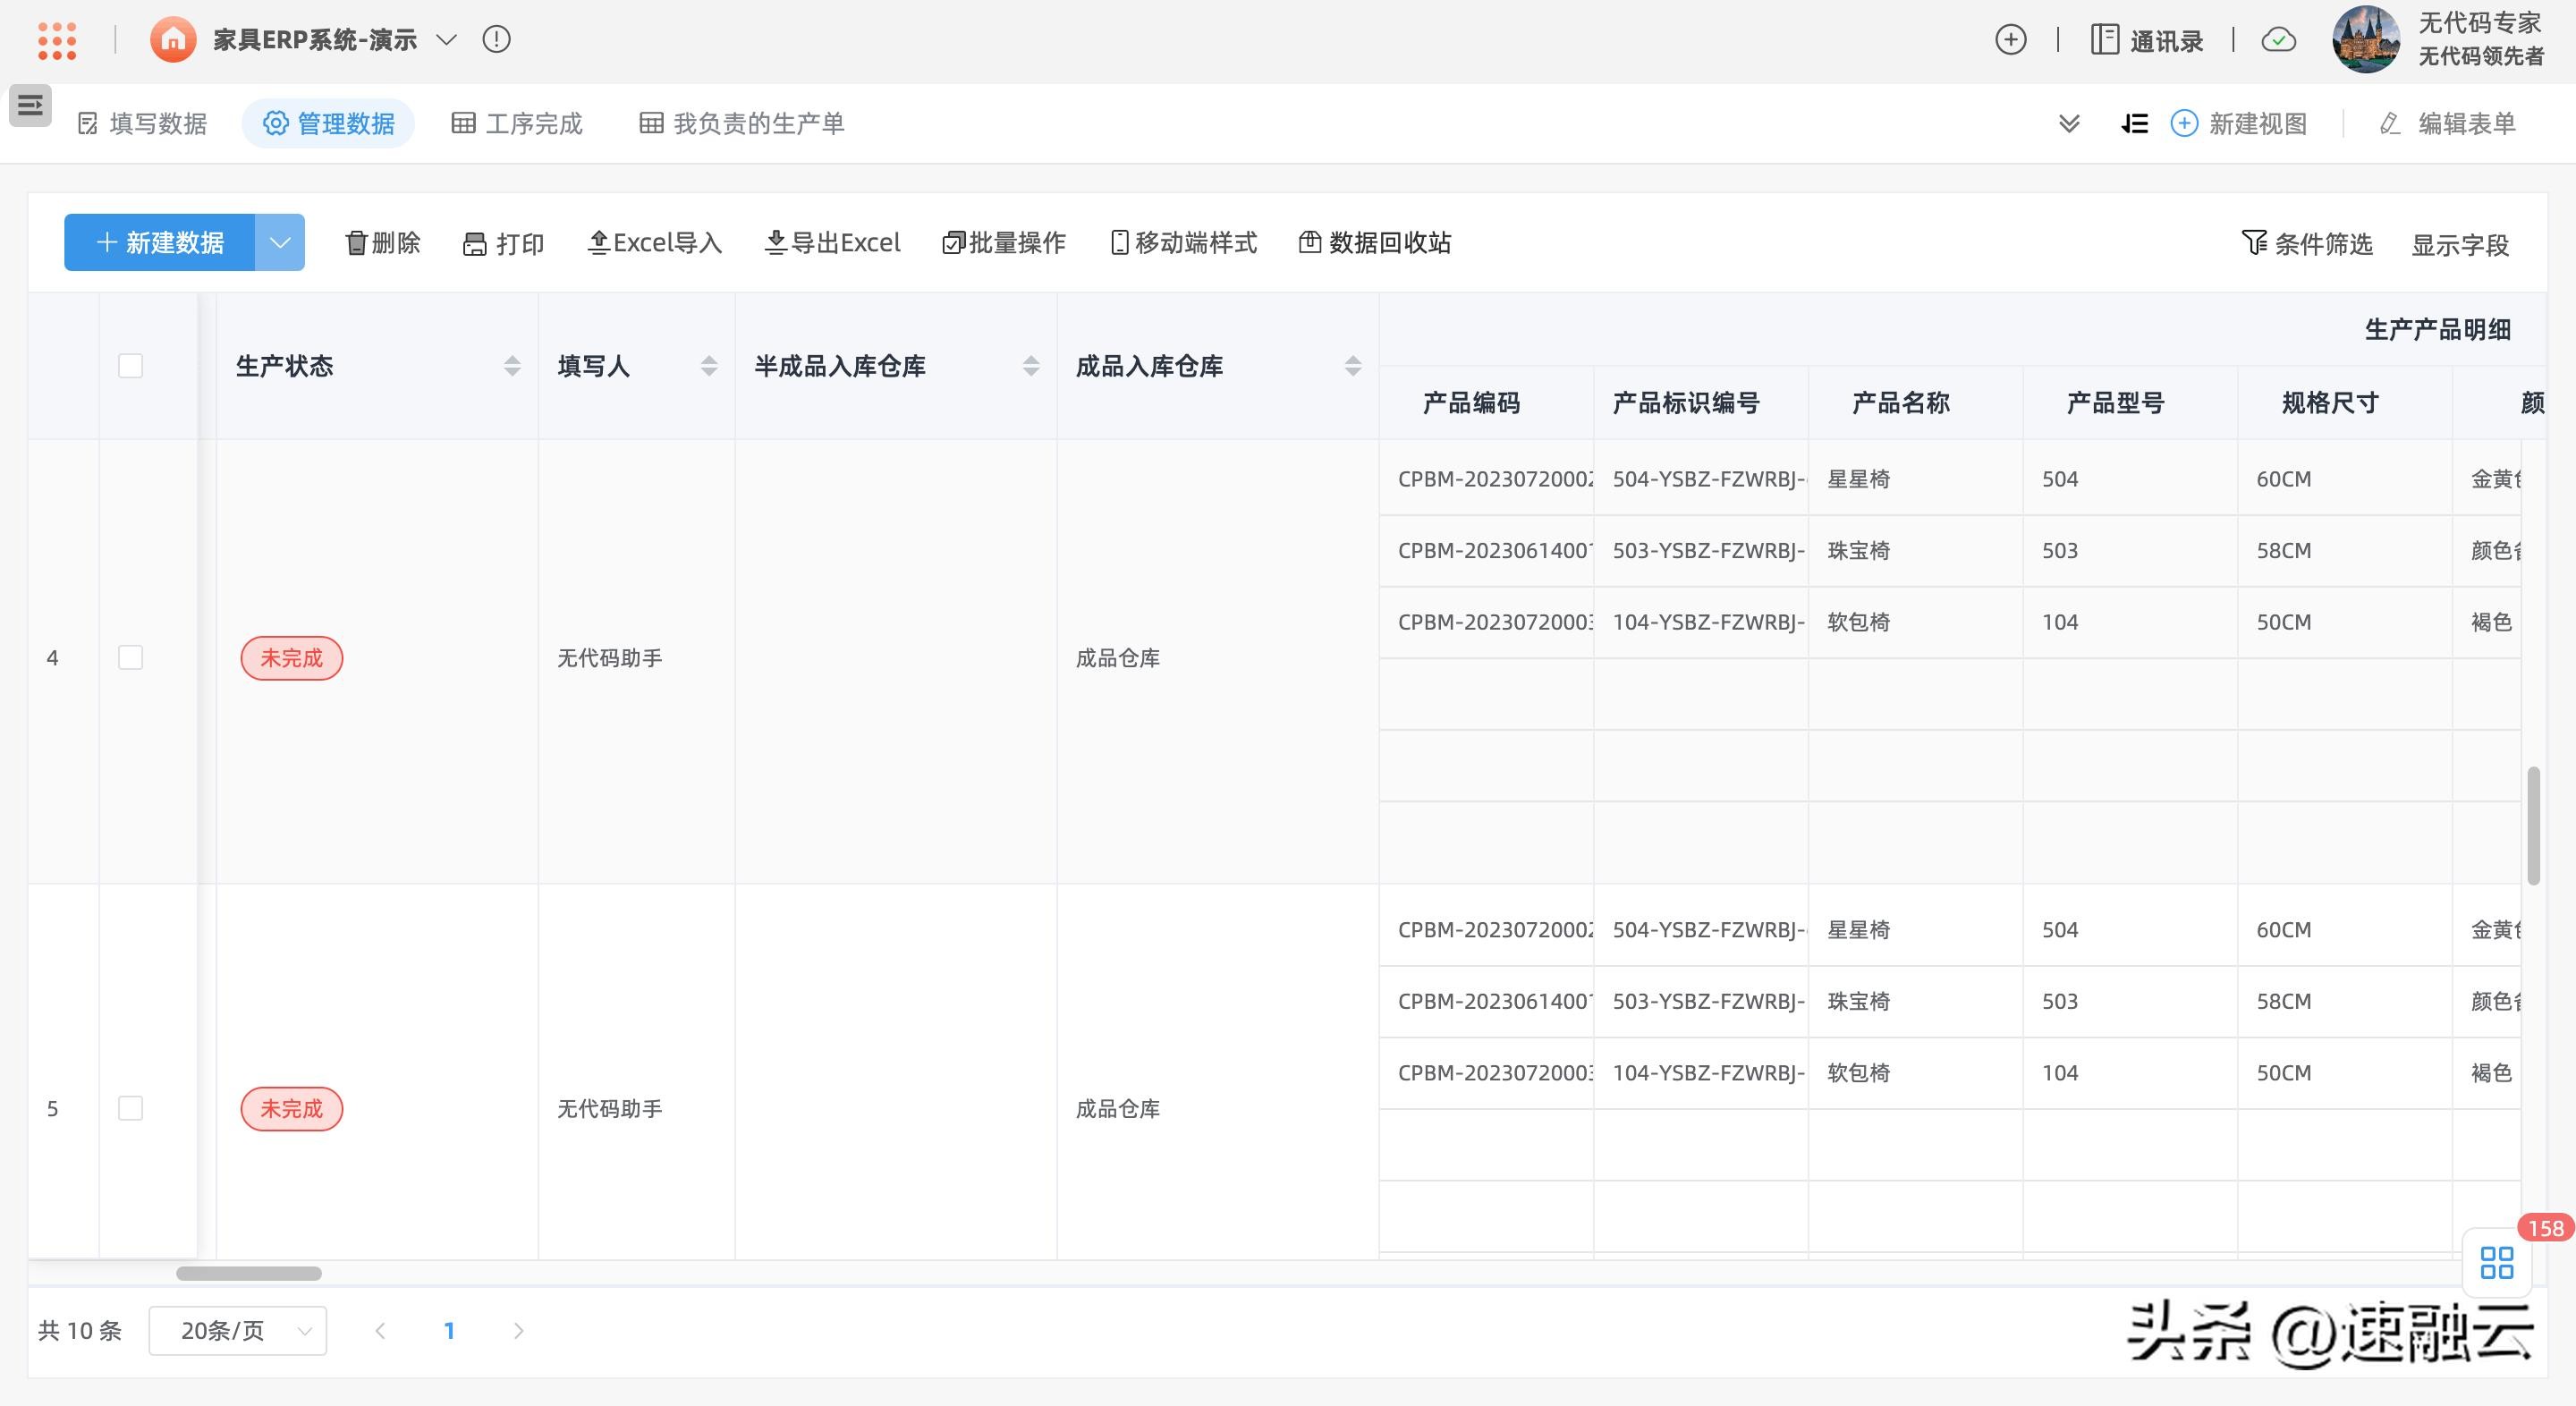The width and height of the screenshot is (2576, 1406).
Task: Click the 新建数据 button
Action: [x=160, y=242]
